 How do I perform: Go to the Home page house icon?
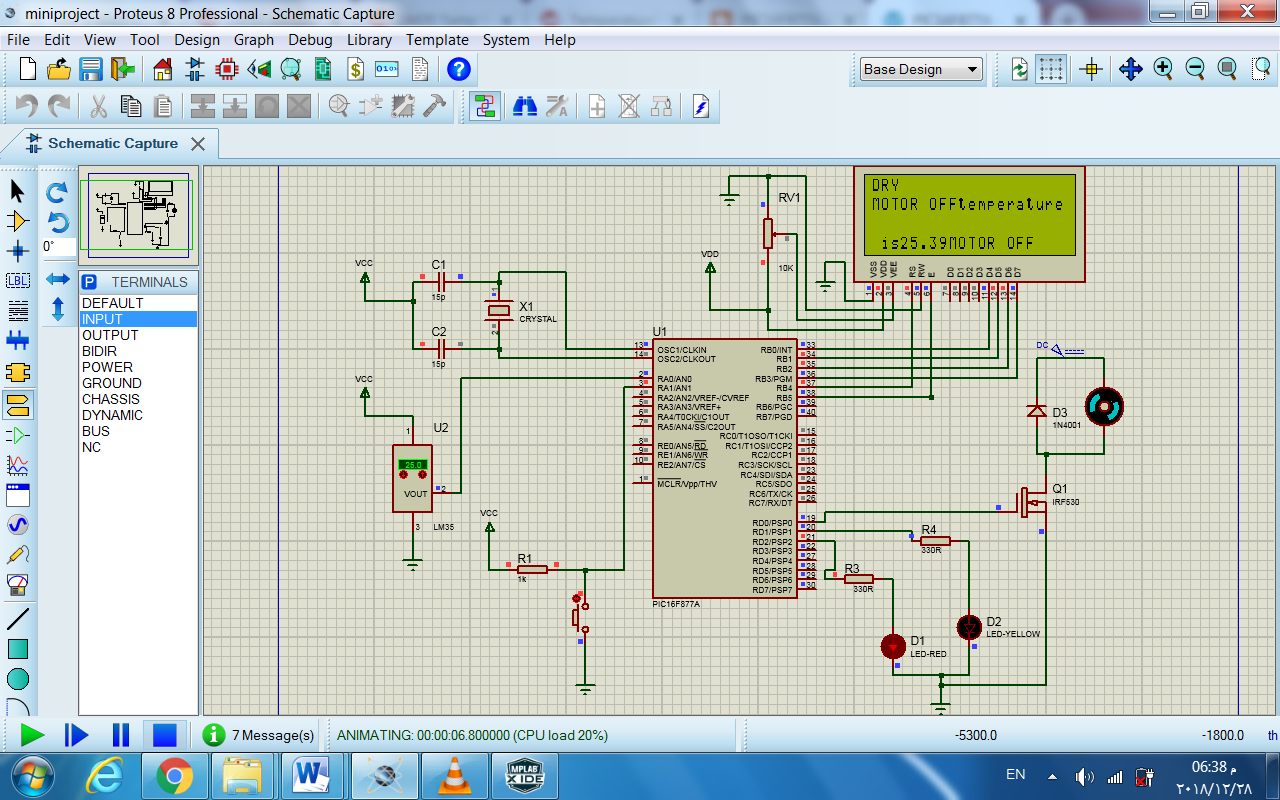coord(163,69)
